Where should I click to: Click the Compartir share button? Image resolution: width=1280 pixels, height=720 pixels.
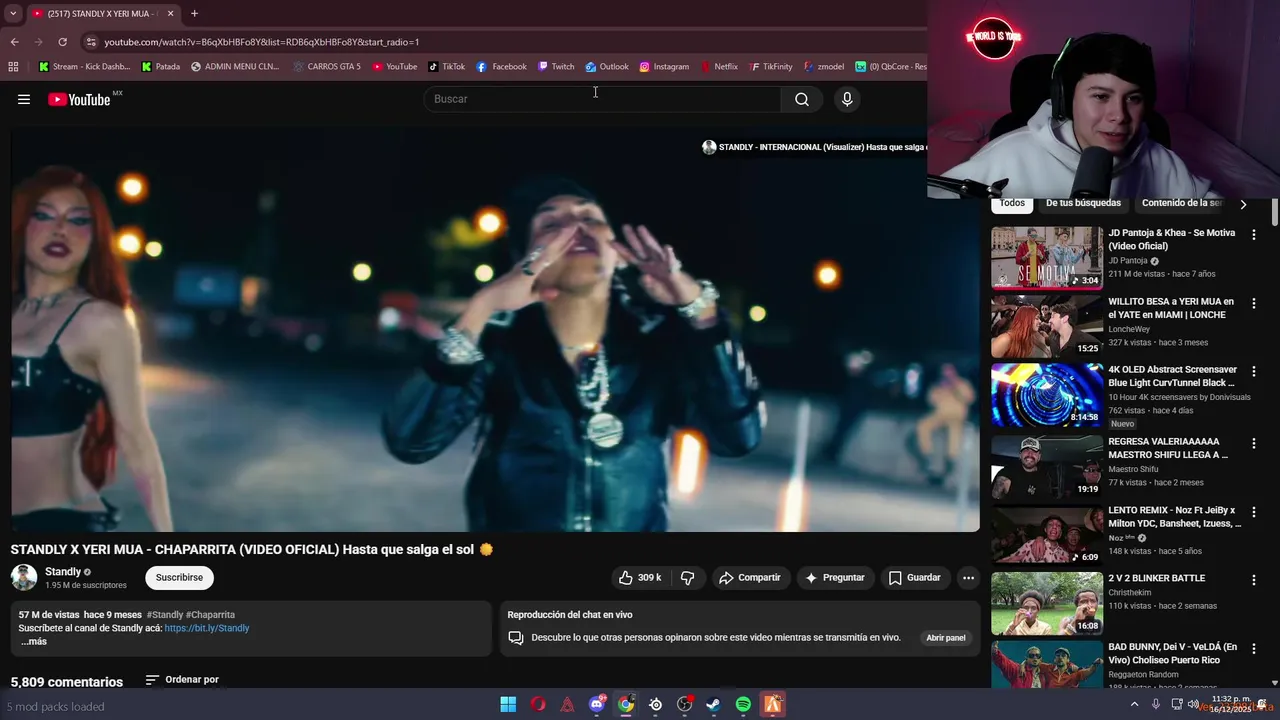pyautogui.click(x=750, y=578)
